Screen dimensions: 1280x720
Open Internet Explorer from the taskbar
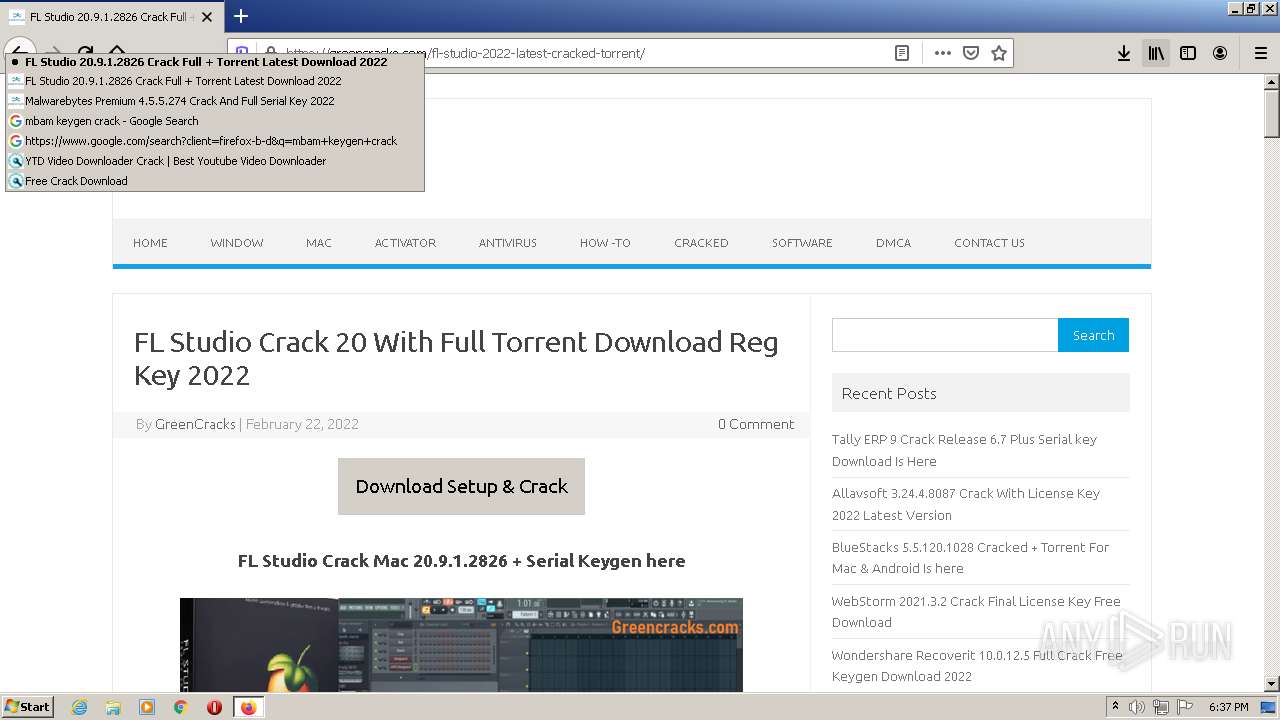(x=79, y=707)
